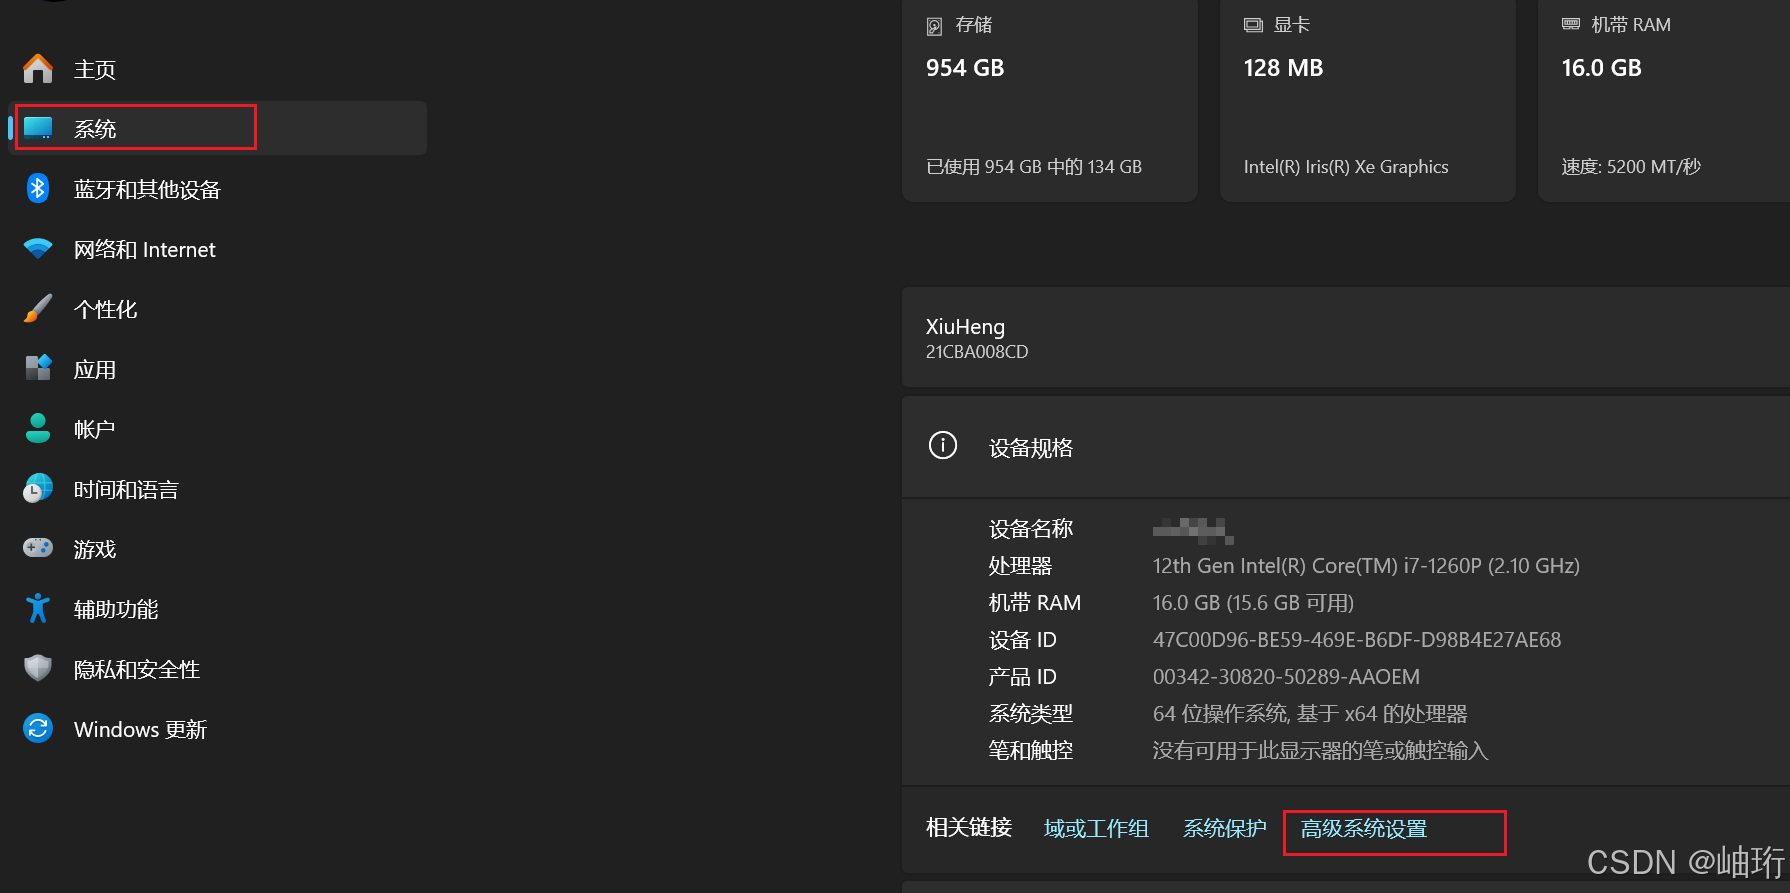The width and height of the screenshot is (1790, 893).
Task: Click the RAM value 16.0 GB (15.6 GB 可用)
Action: click(x=1253, y=603)
